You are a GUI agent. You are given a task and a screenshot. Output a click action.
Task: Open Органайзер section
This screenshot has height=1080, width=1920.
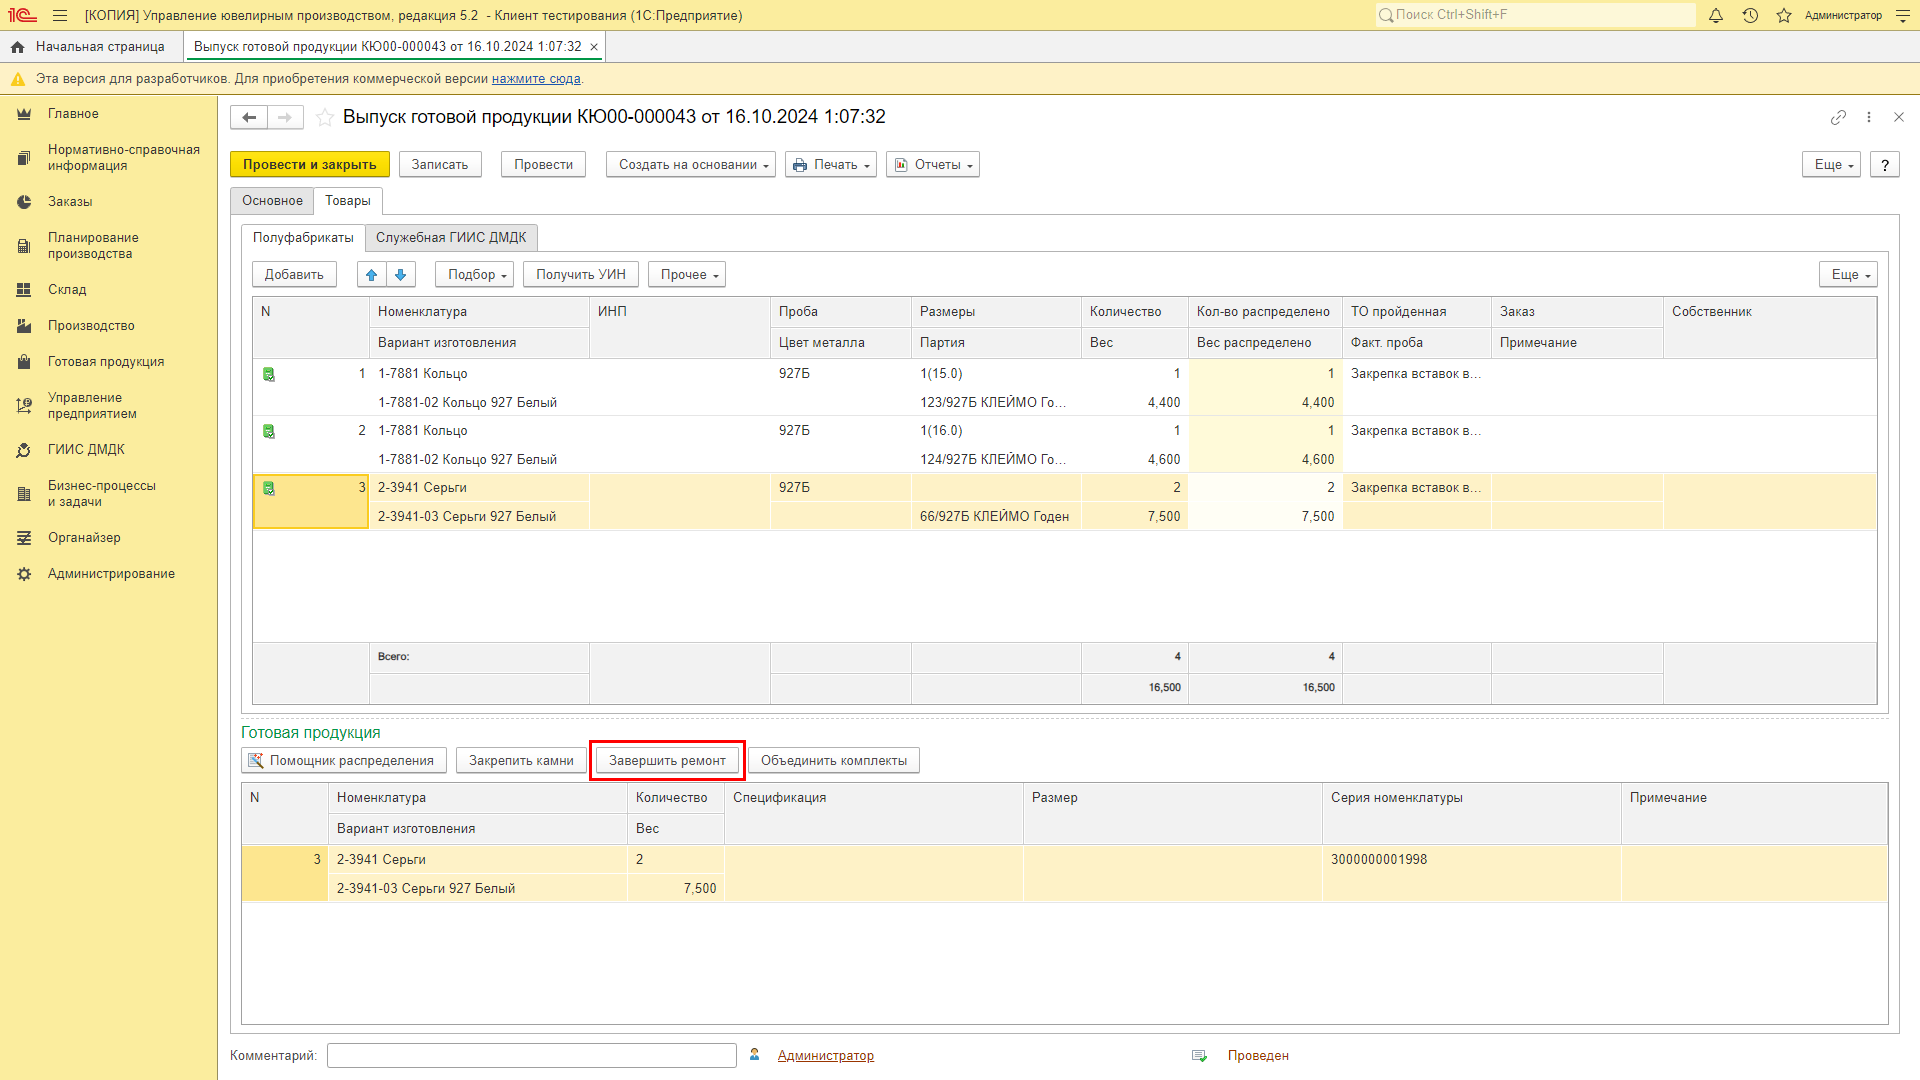(84, 538)
